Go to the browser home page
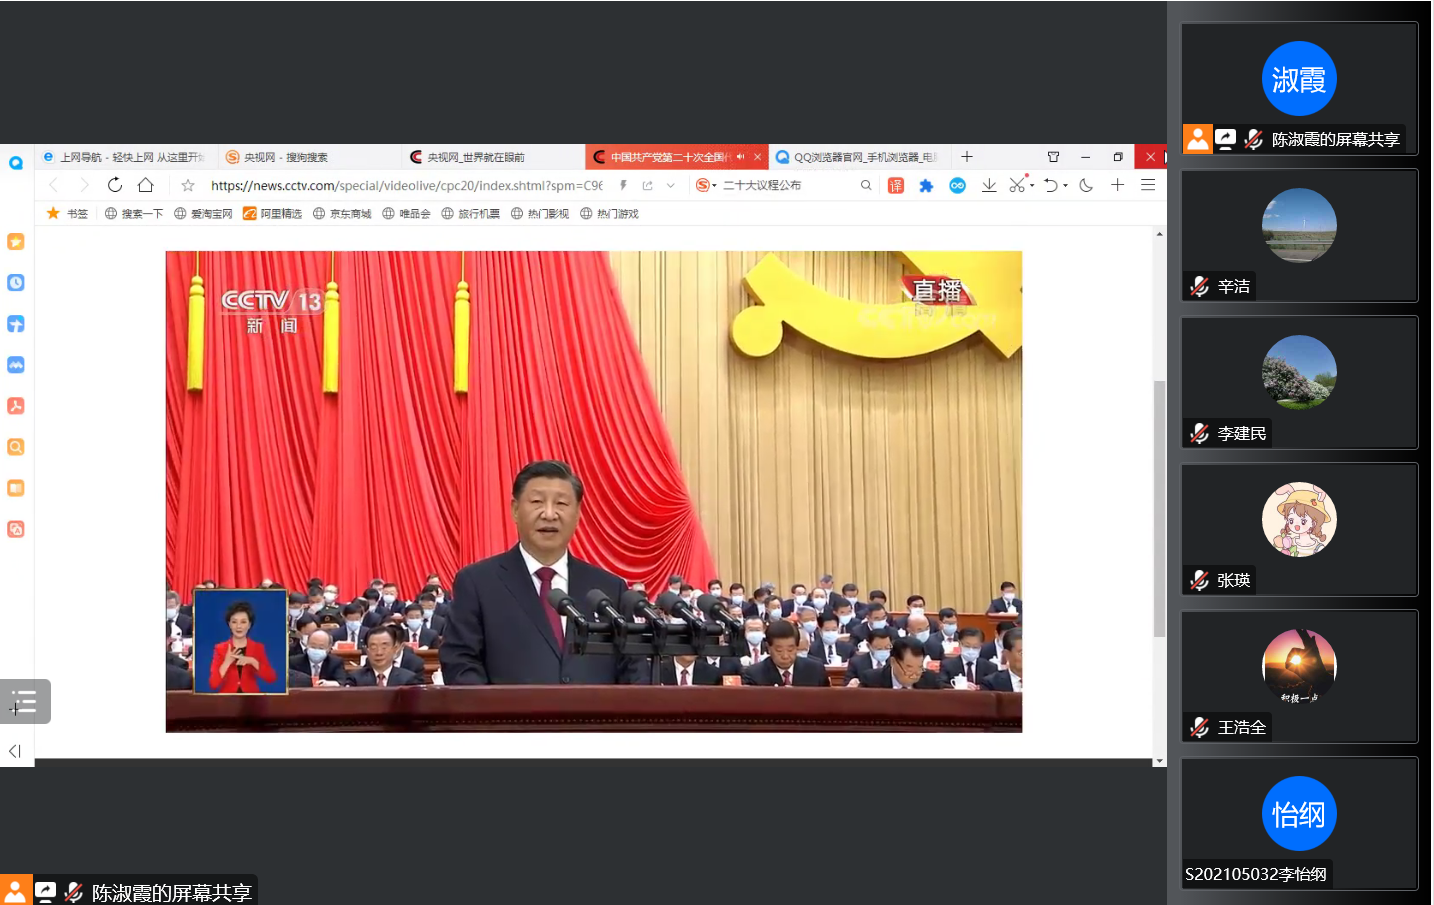This screenshot has height=905, width=1434. click(146, 185)
